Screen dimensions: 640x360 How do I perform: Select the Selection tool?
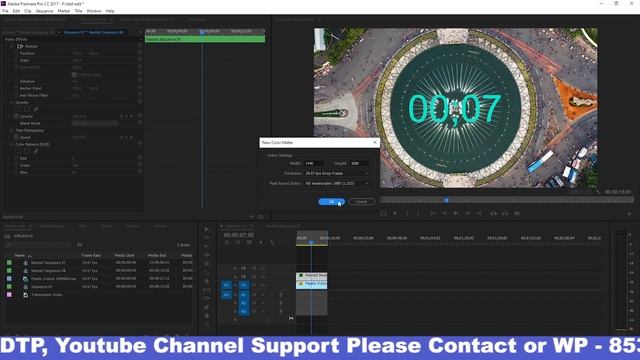click(207, 229)
